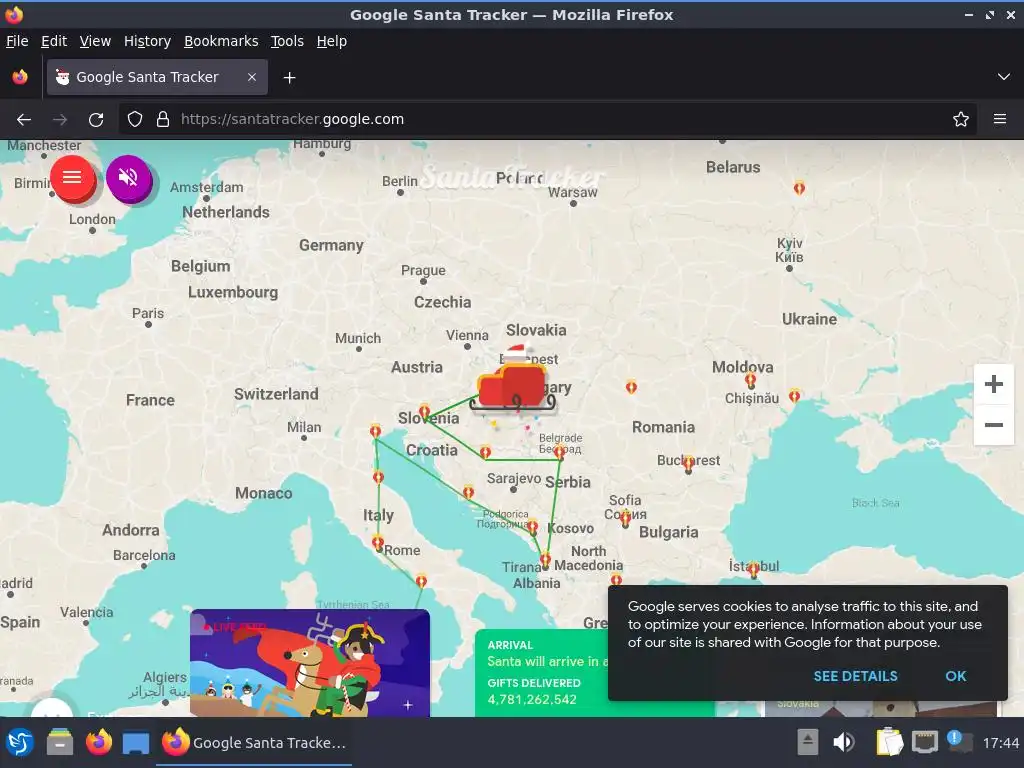Click the gift pin on Bucharest
The height and width of the screenshot is (768, 1024).
[x=688, y=464]
